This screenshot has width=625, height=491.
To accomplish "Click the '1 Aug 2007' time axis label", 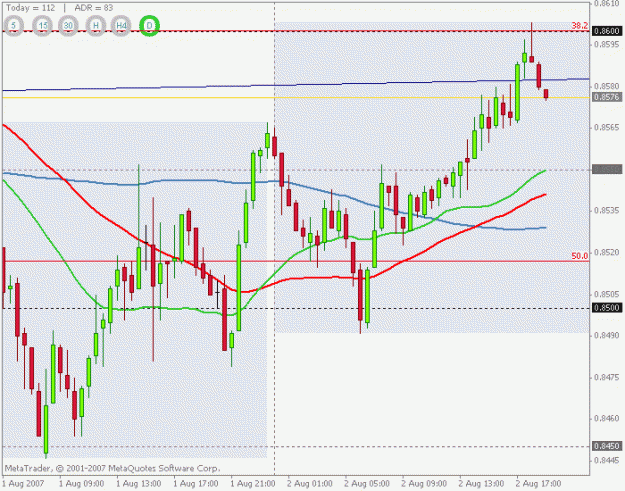I will click(x=24, y=484).
